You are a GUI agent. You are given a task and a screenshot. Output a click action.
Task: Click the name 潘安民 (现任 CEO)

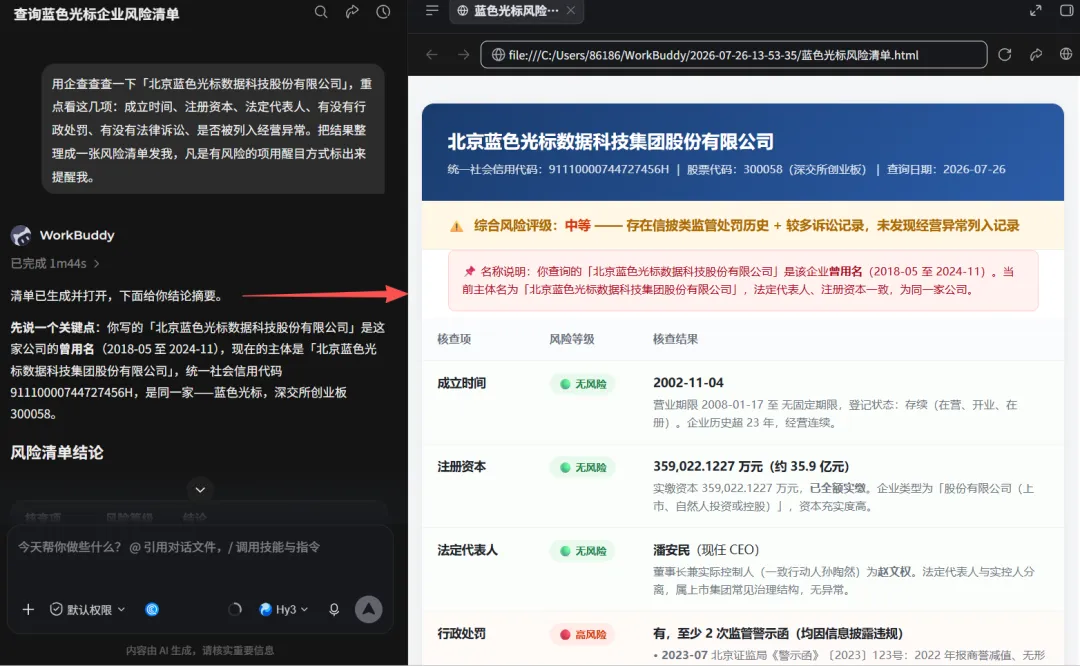point(706,550)
